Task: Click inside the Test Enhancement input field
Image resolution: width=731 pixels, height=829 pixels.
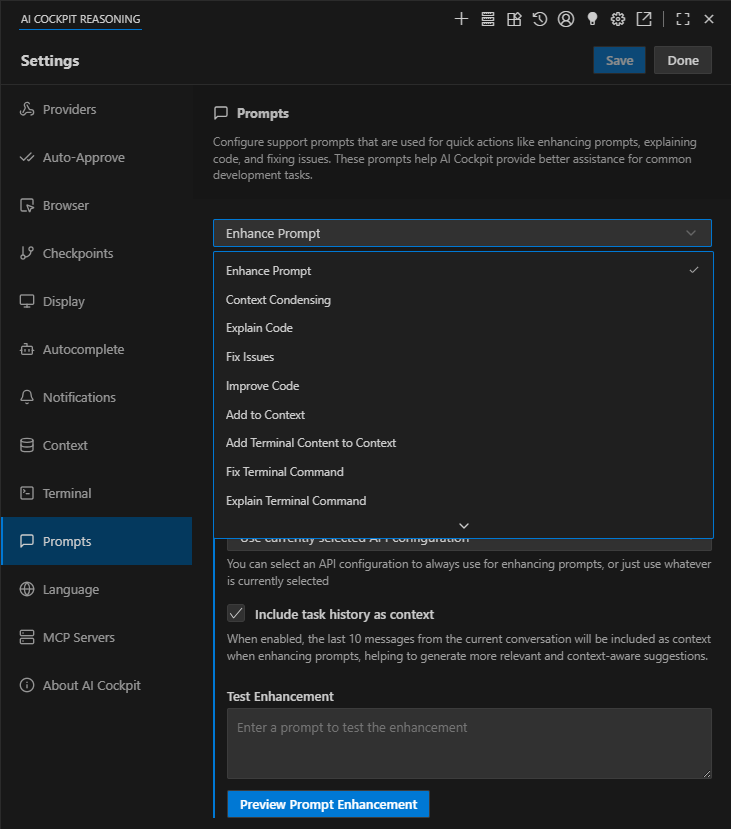Action: tap(469, 743)
